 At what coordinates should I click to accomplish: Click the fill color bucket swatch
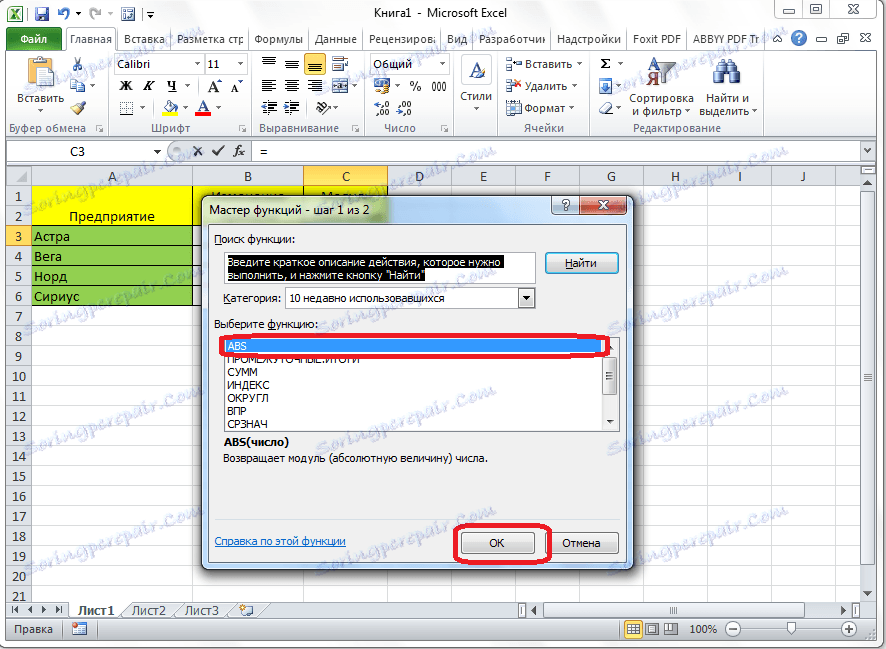click(x=170, y=108)
